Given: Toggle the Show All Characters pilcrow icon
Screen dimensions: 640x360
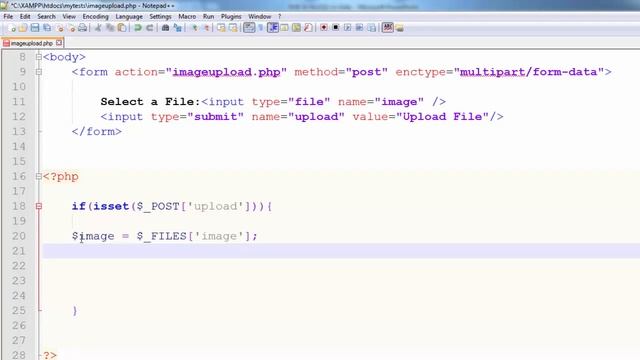Looking at the screenshot, I should click(261, 28).
